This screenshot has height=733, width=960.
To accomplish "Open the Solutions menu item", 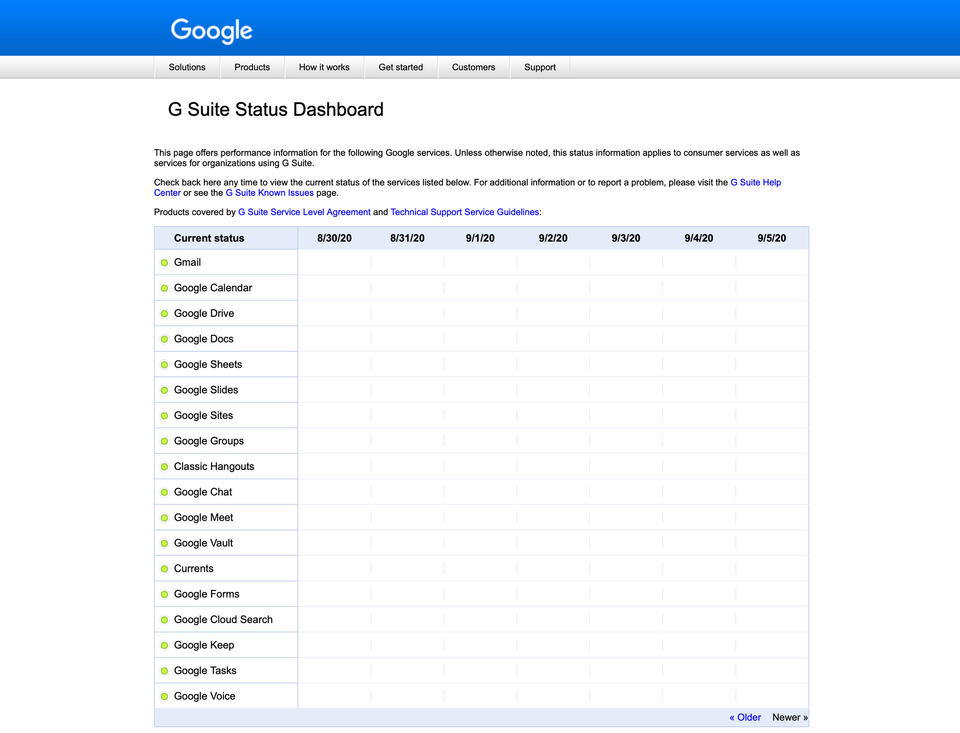I will pyautogui.click(x=186, y=67).
